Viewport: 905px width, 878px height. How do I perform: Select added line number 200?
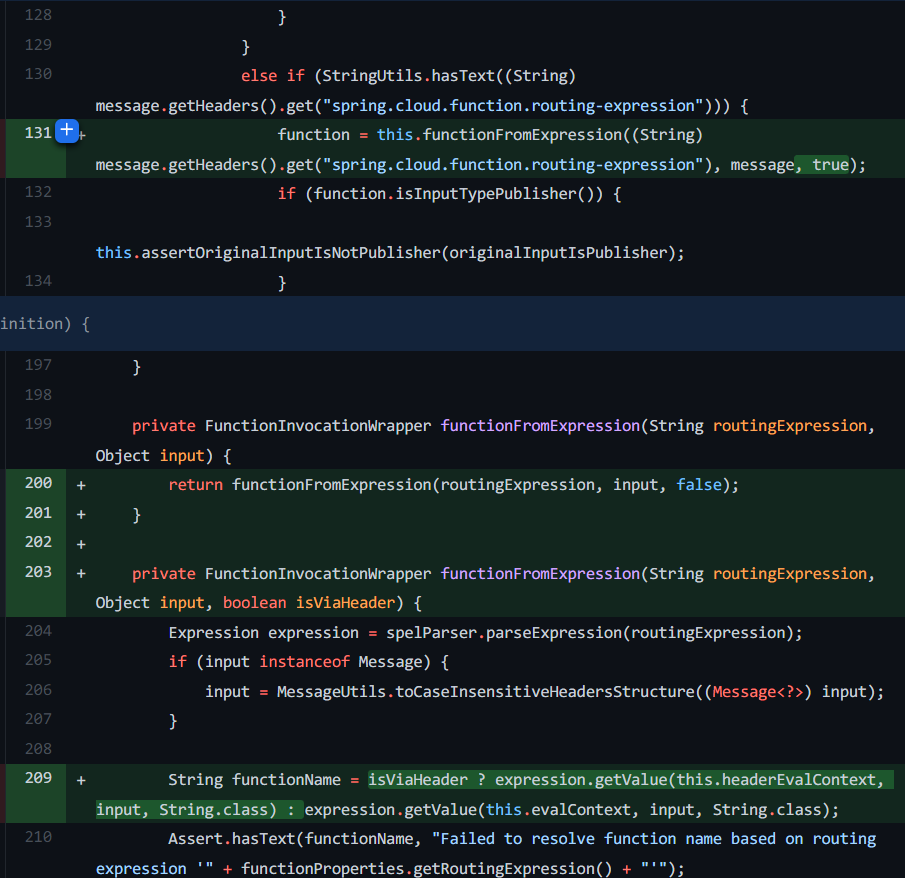coord(38,483)
